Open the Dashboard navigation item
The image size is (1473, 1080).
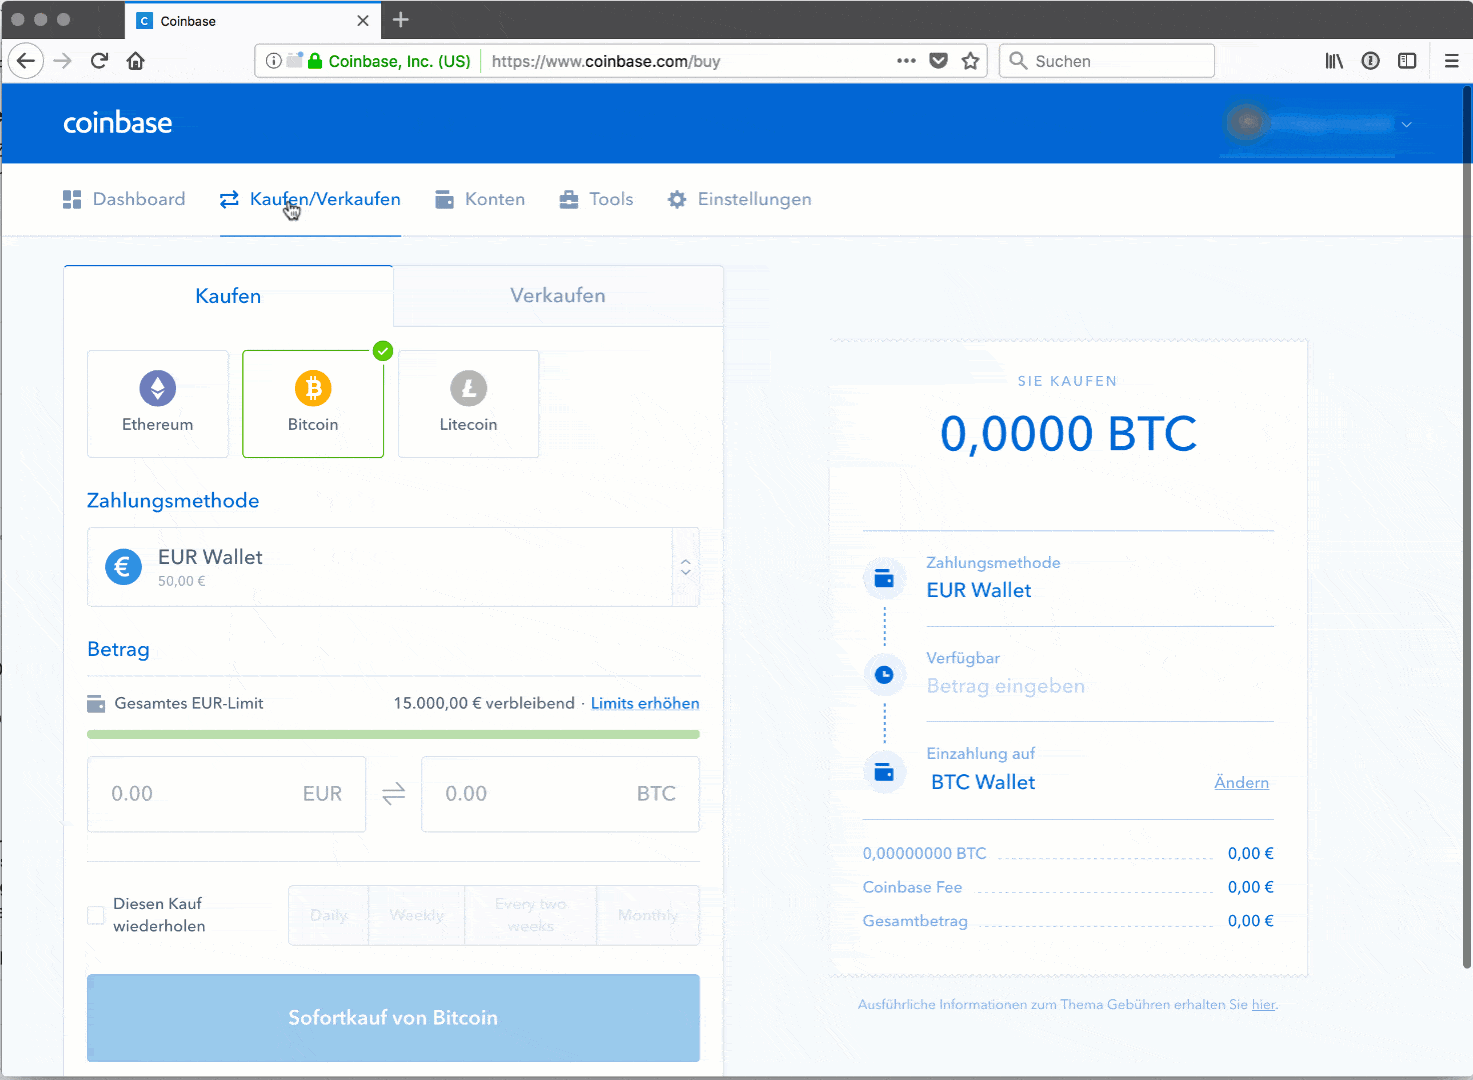coord(124,199)
